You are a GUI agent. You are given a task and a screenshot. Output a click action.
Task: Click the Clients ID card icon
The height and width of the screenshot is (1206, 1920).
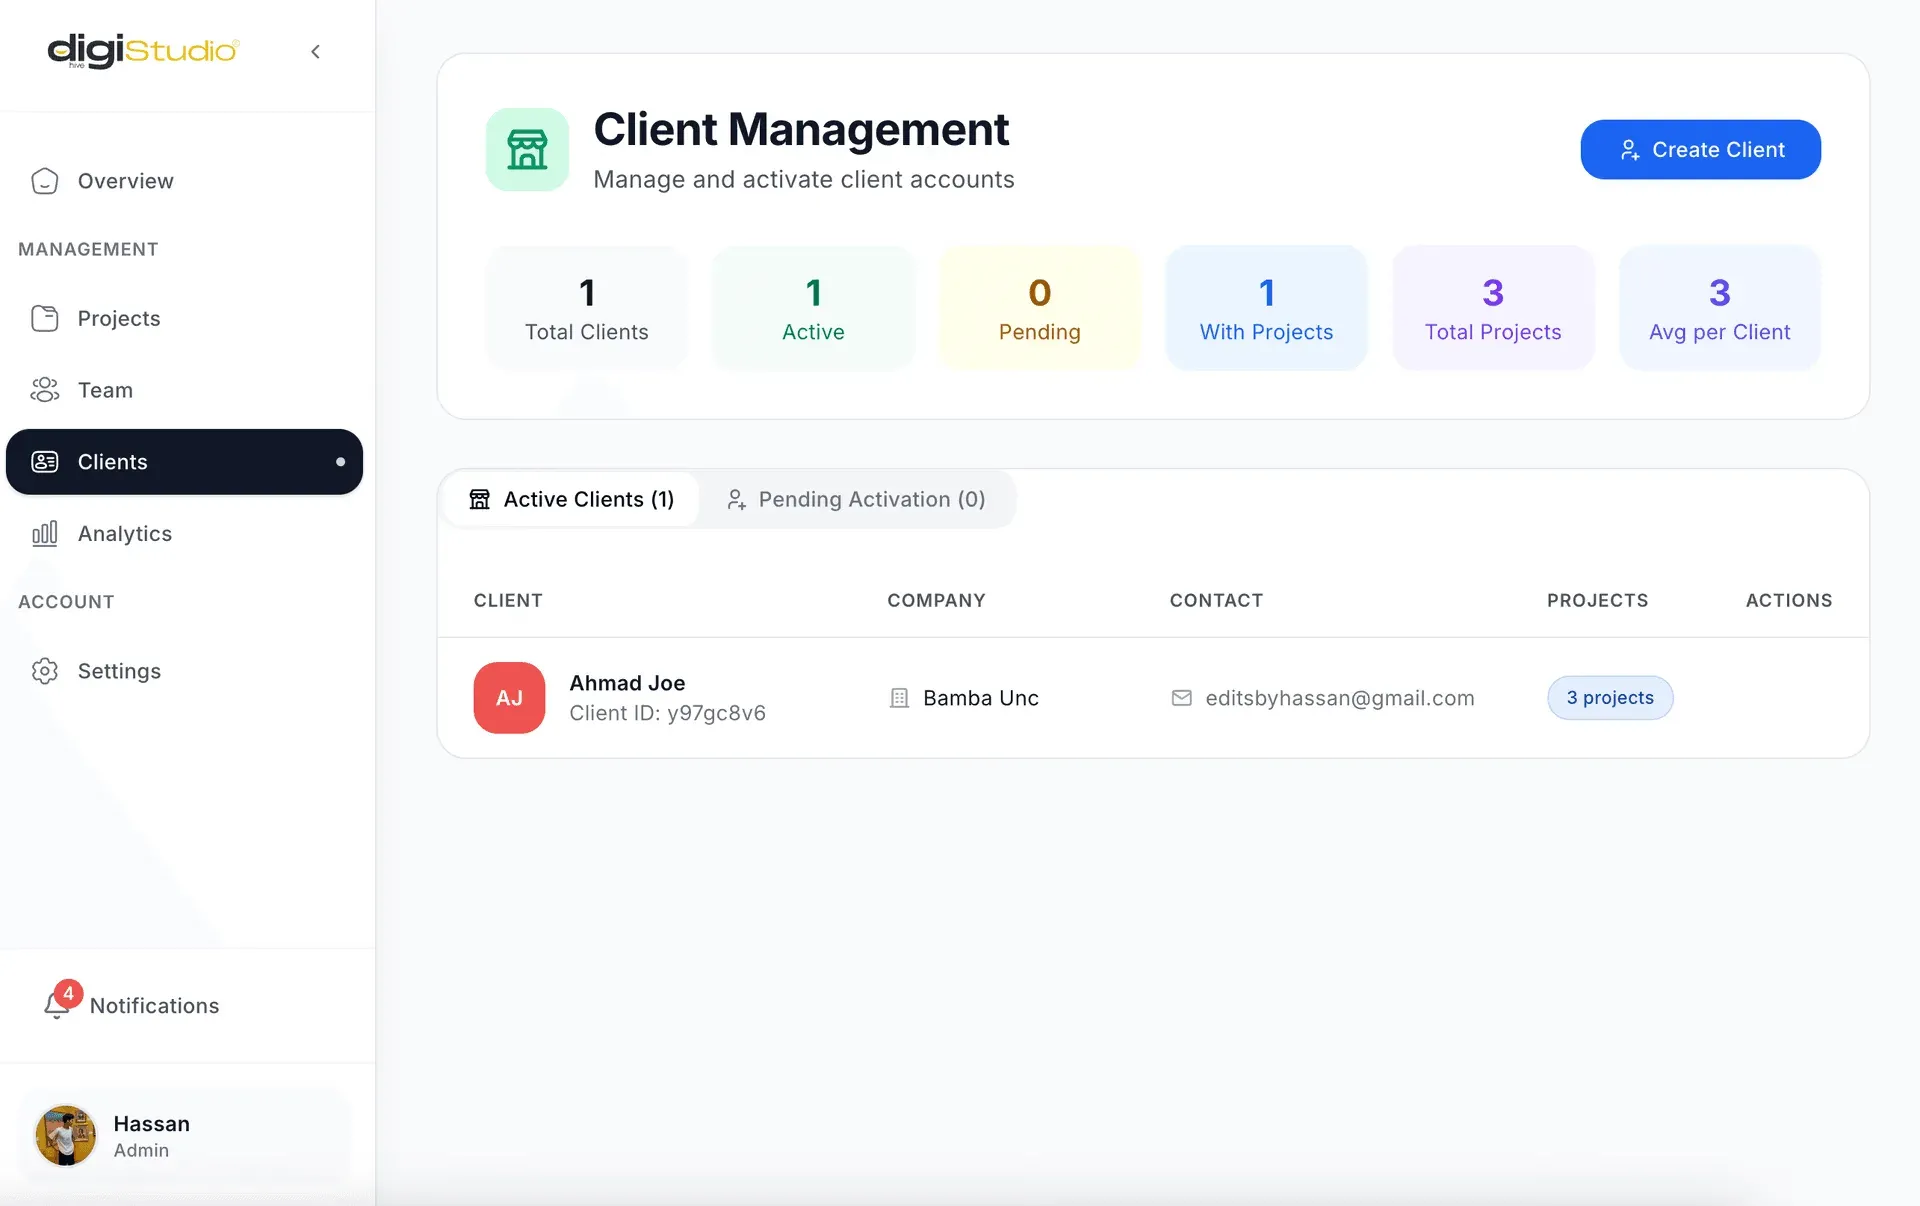45,462
